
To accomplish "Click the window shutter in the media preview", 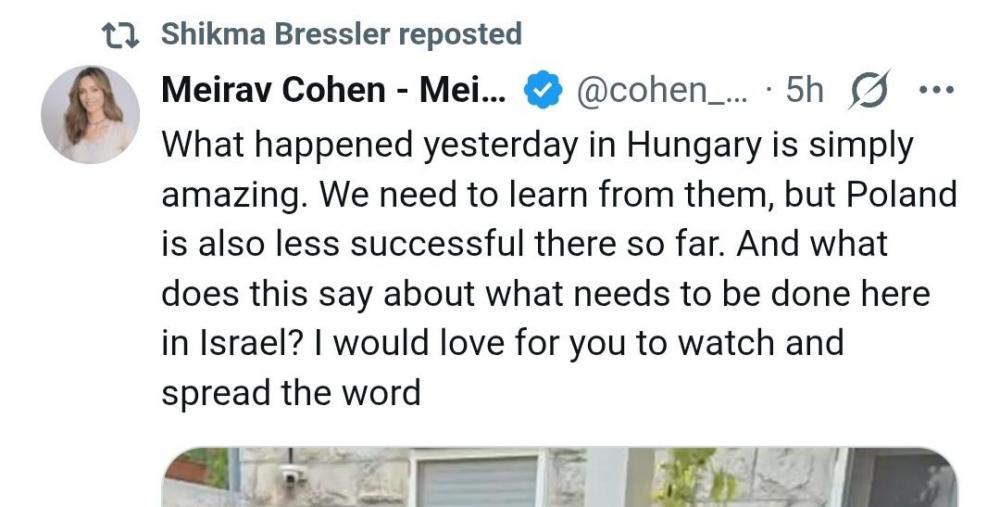I will click(x=475, y=482).
